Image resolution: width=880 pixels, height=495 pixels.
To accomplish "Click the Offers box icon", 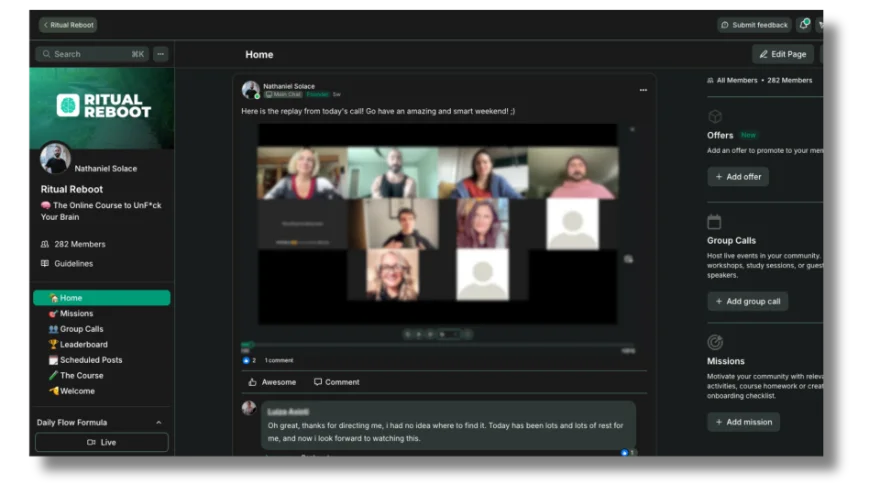I will click(714, 117).
